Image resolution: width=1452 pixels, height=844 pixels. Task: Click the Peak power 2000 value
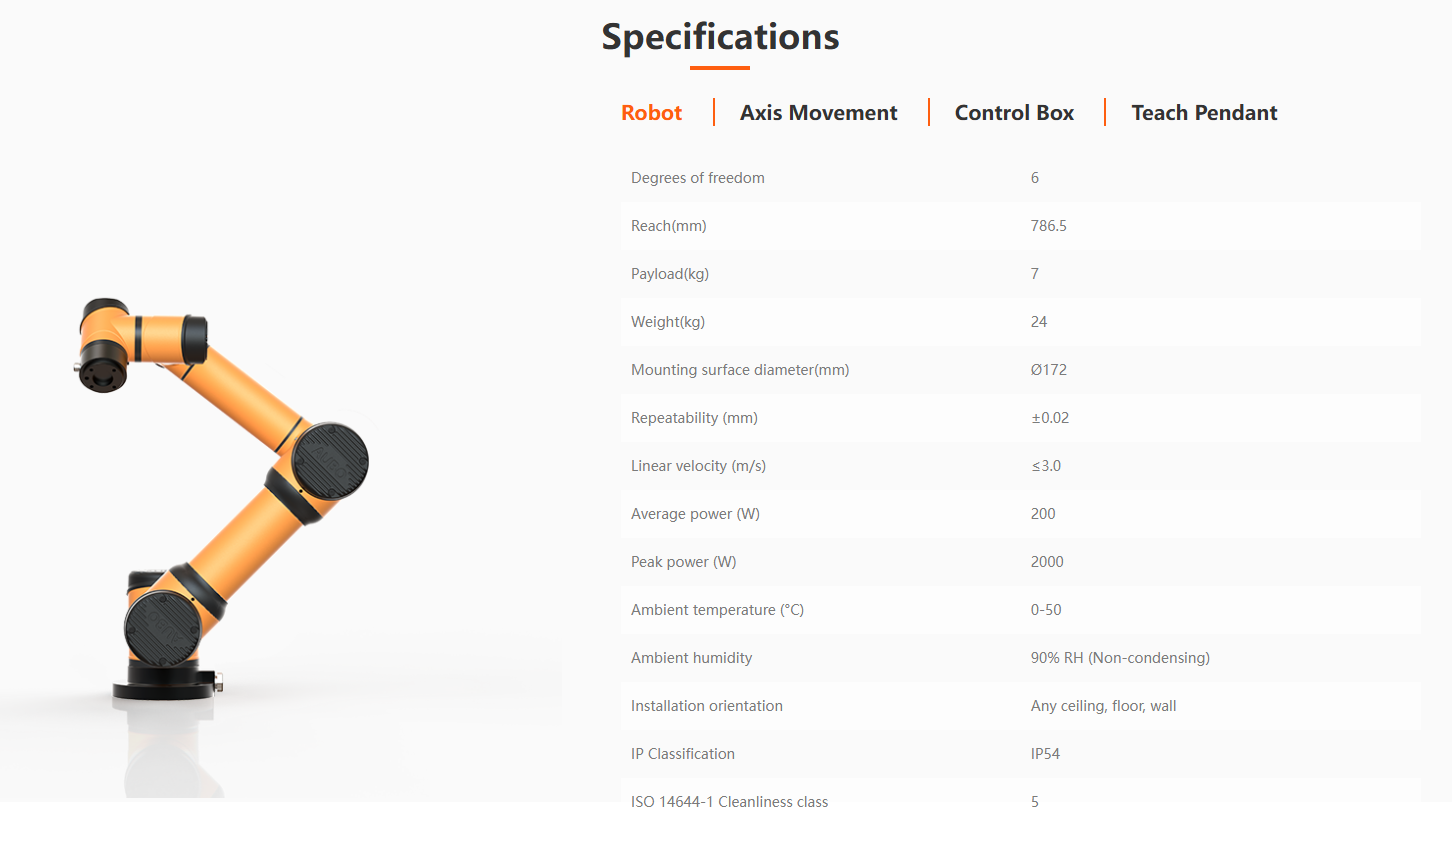pos(1047,562)
